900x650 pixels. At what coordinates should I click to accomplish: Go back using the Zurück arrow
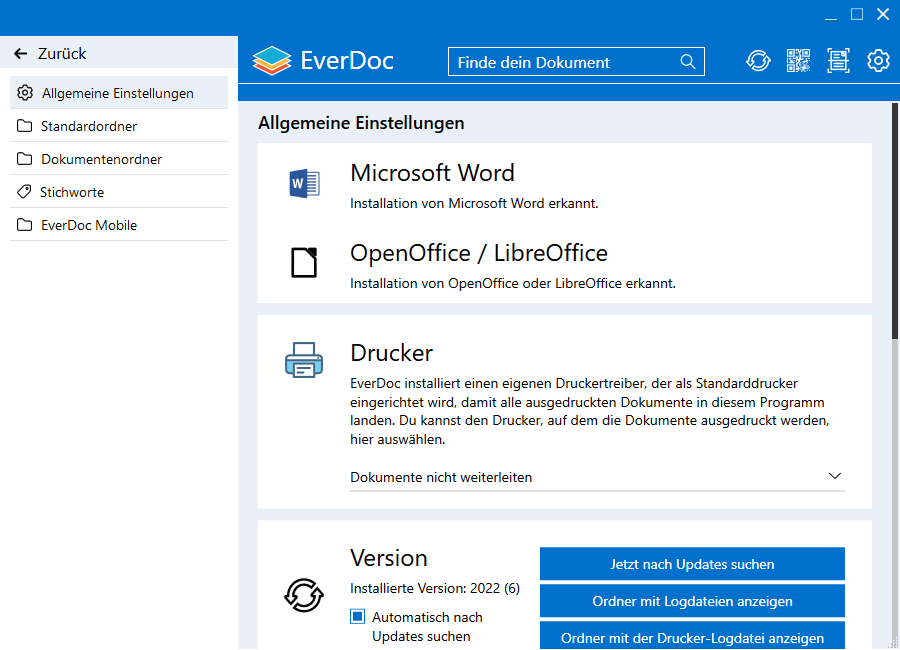click(21, 54)
